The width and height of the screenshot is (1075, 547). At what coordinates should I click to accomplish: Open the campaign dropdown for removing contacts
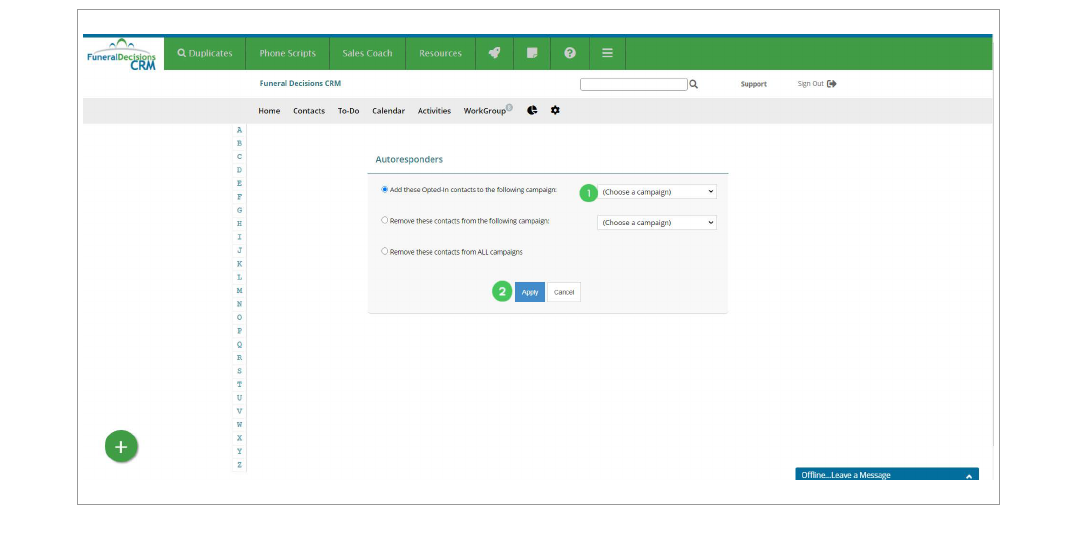click(657, 223)
